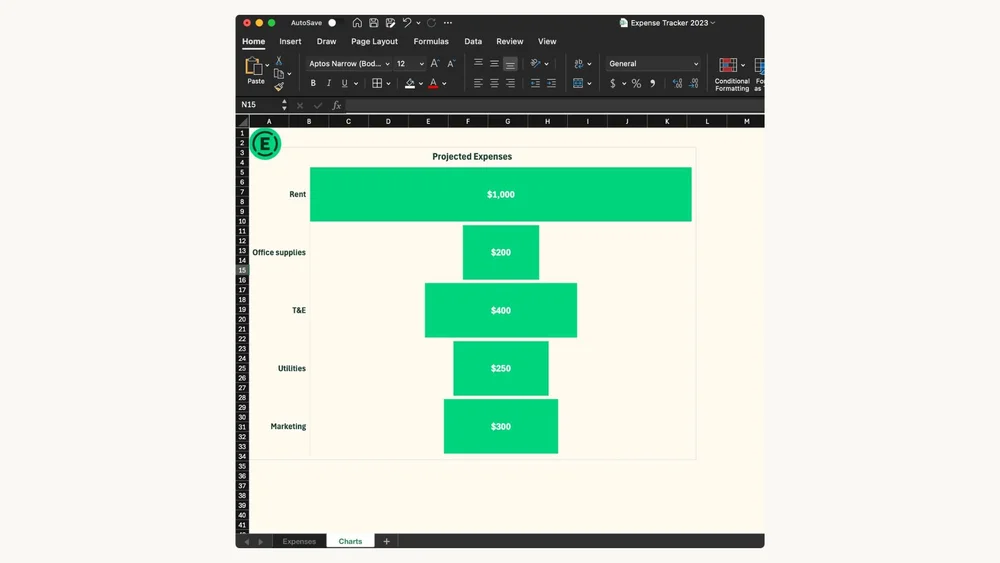Select the Format Painter brush
Viewport: 1000px width, 563px height.
(x=279, y=87)
